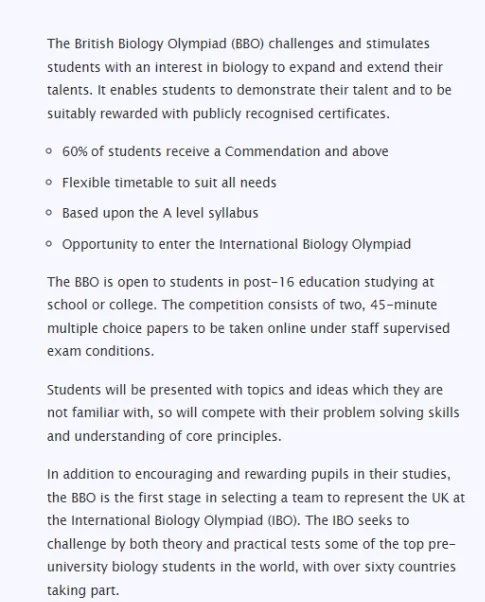Viewport: 485px width, 602px height.
Task: Click the bullet marker before "Opportunity to enter"
Action: (x=49, y=243)
